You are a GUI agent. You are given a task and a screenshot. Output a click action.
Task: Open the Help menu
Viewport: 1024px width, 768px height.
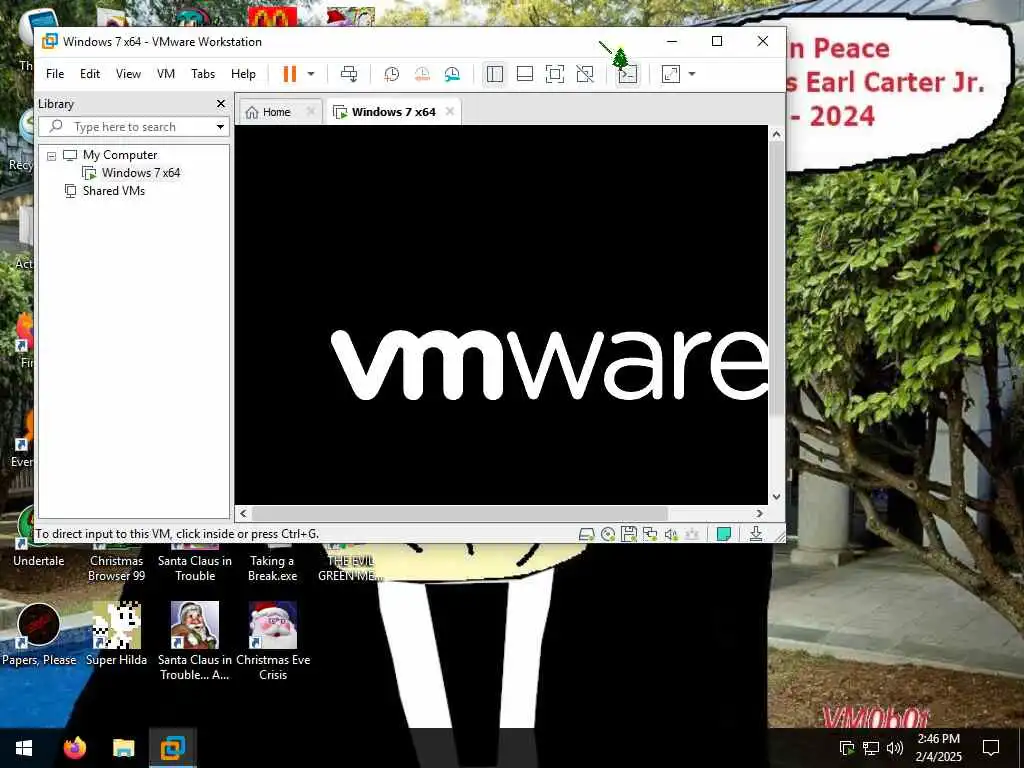[x=243, y=74]
